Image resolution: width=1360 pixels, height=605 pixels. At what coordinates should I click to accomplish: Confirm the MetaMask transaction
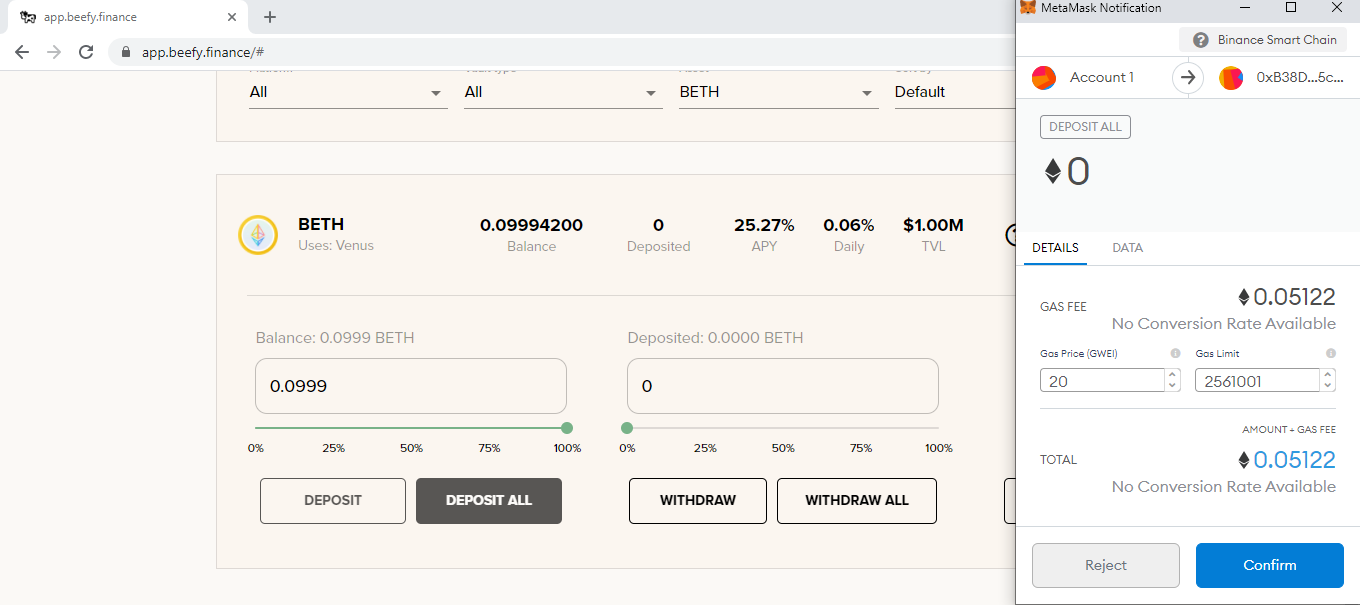pyautogui.click(x=1270, y=565)
